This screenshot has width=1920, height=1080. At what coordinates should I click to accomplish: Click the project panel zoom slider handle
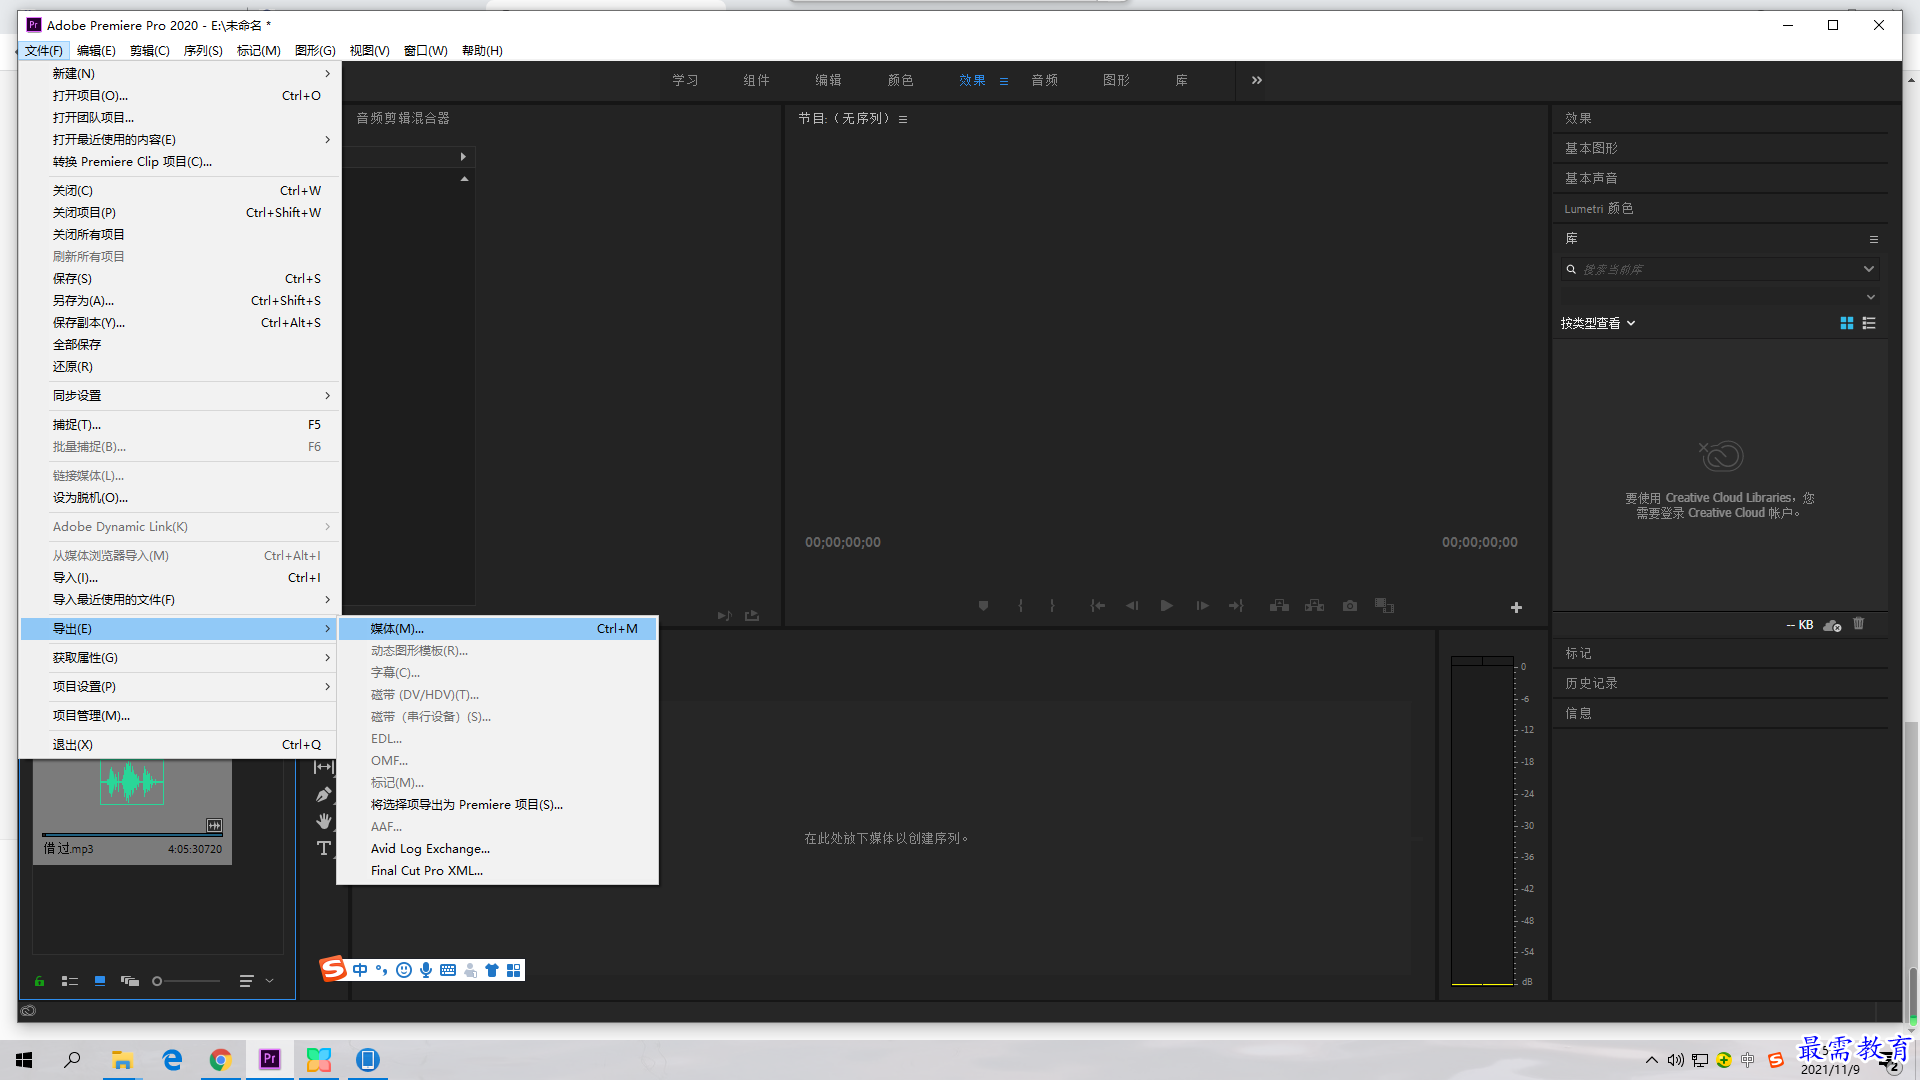coord(157,981)
